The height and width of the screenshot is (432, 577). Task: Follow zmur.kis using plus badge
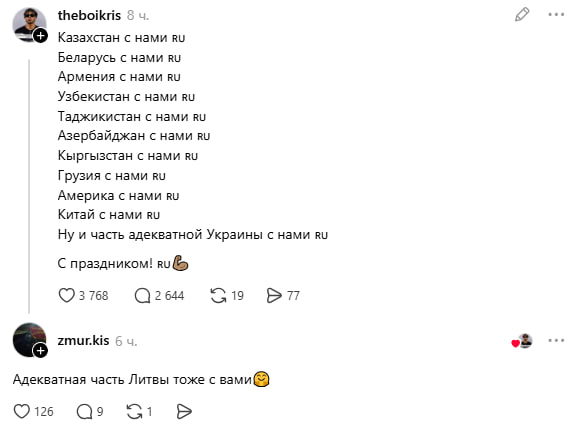pyautogui.click(x=40, y=351)
